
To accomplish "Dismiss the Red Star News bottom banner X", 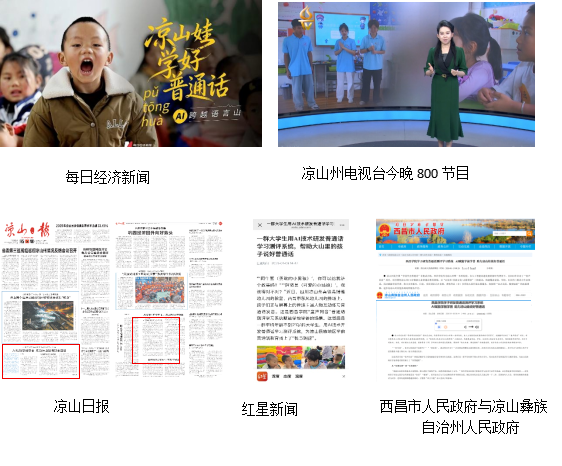I will pyautogui.click(x=343, y=376).
